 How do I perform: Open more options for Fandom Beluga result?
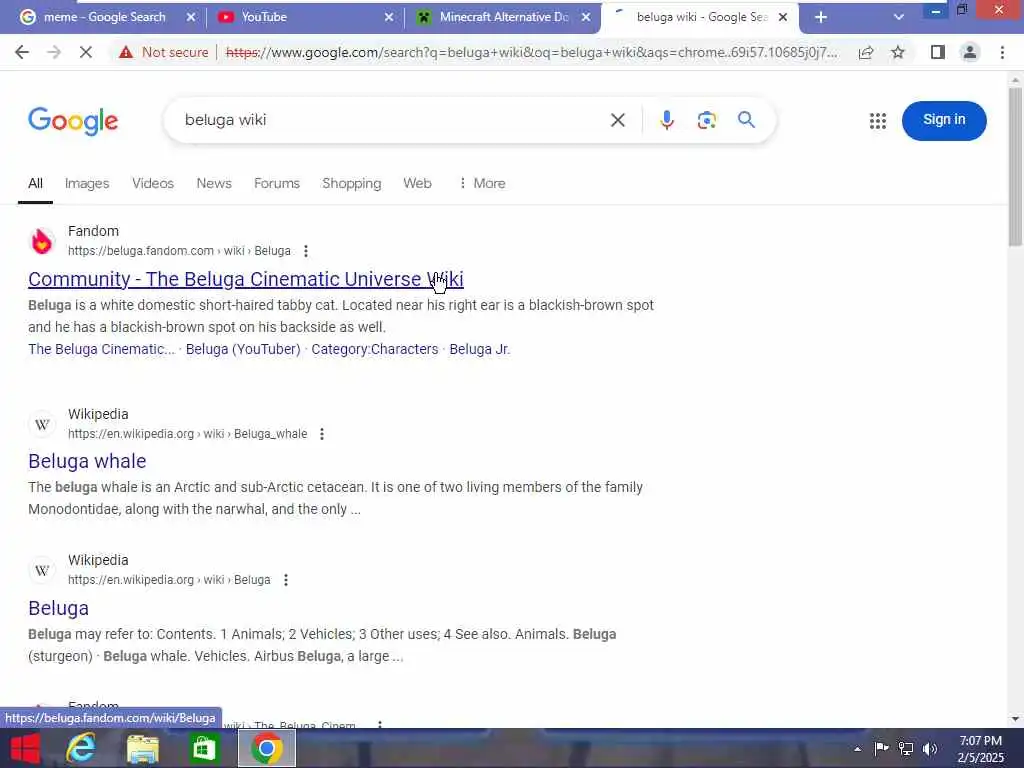tap(306, 251)
